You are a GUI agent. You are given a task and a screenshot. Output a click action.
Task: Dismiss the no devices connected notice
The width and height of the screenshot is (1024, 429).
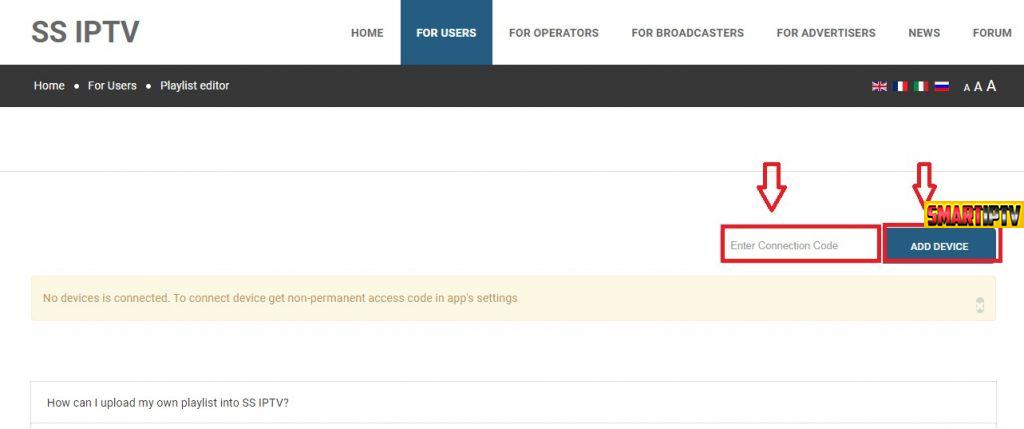pyautogui.click(x=980, y=305)
